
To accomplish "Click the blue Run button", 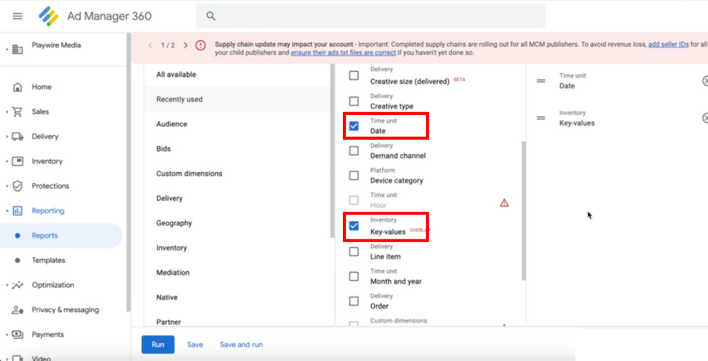I will [158, 344].
